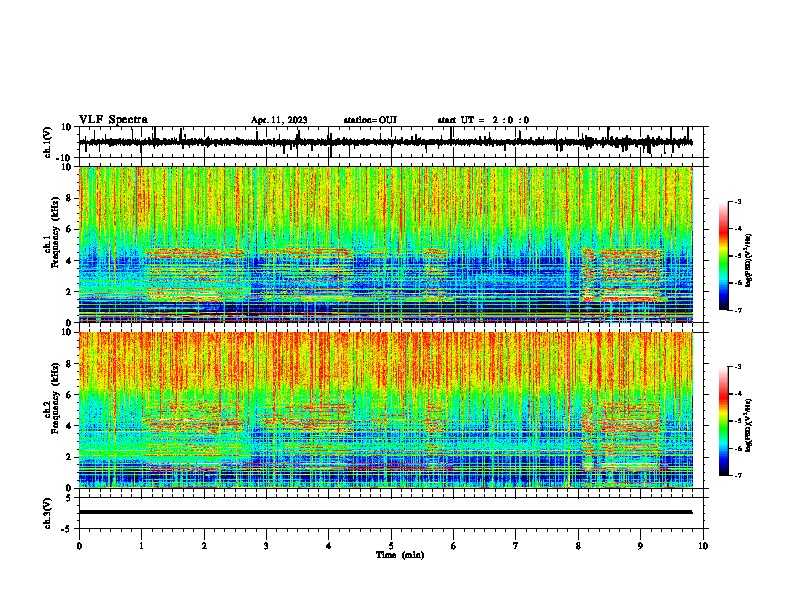Viewport: 792px width, 612px height.
Task: Click time axis tick label '3'
Action: click(x=266, y=546)
